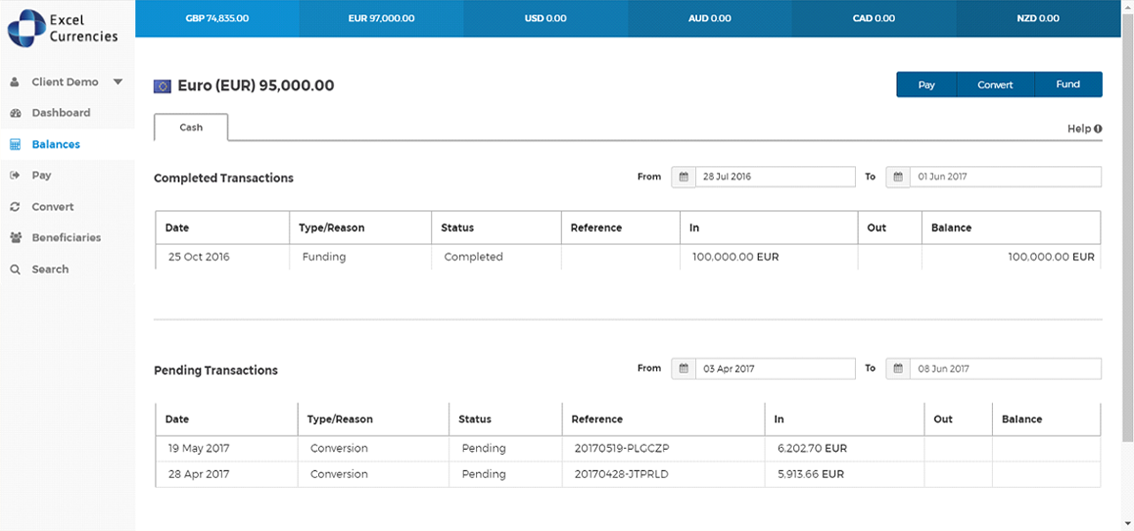The image size is (1134, 531).
Task: Open calendar icon for Completed To date
Action: [x=898, y=177]
